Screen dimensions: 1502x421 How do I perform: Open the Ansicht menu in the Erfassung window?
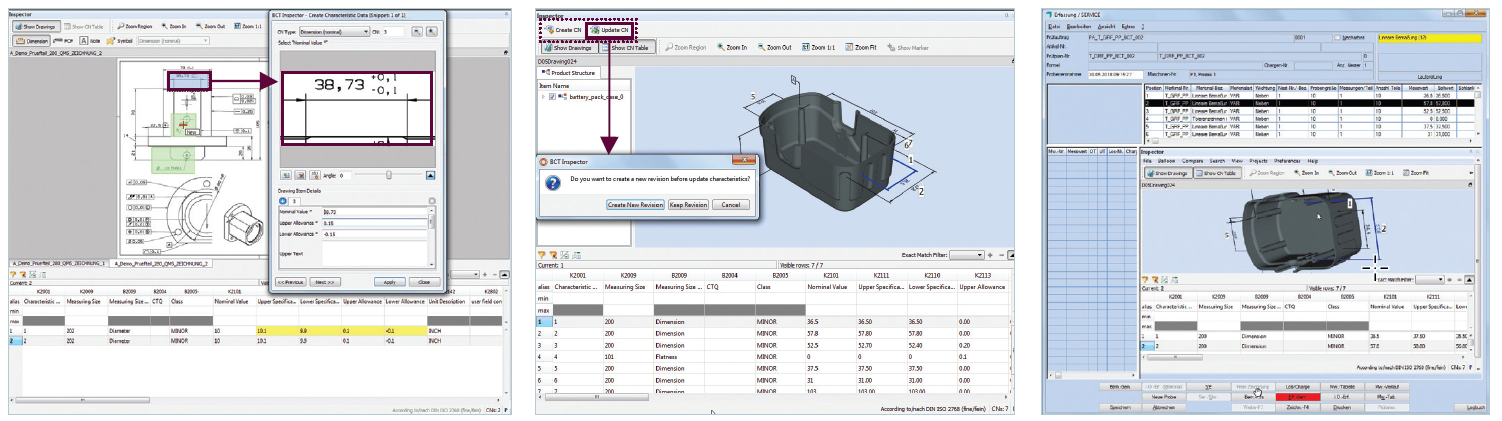(1108, 25)
